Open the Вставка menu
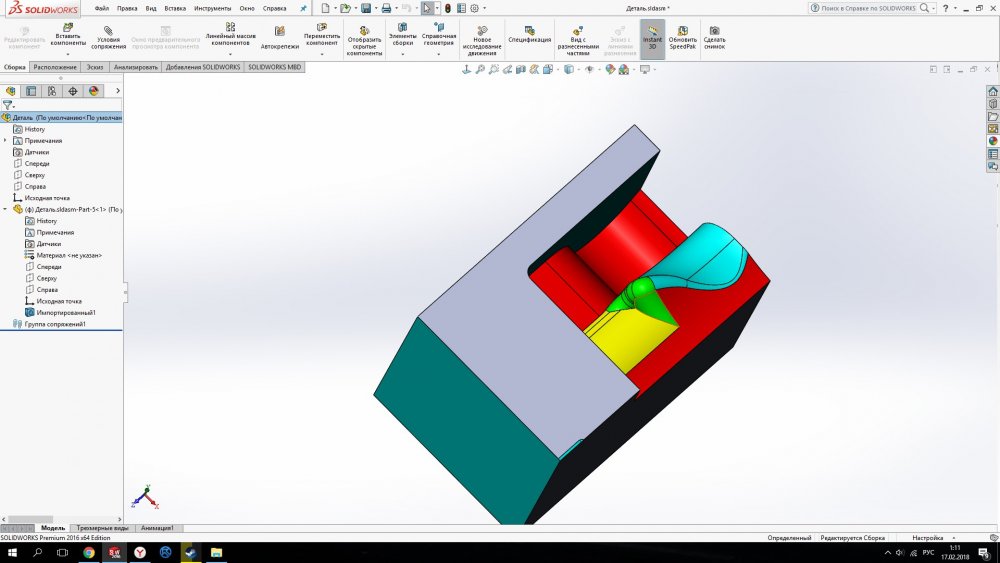This screenshot has height=563, width=1000. 175,8
